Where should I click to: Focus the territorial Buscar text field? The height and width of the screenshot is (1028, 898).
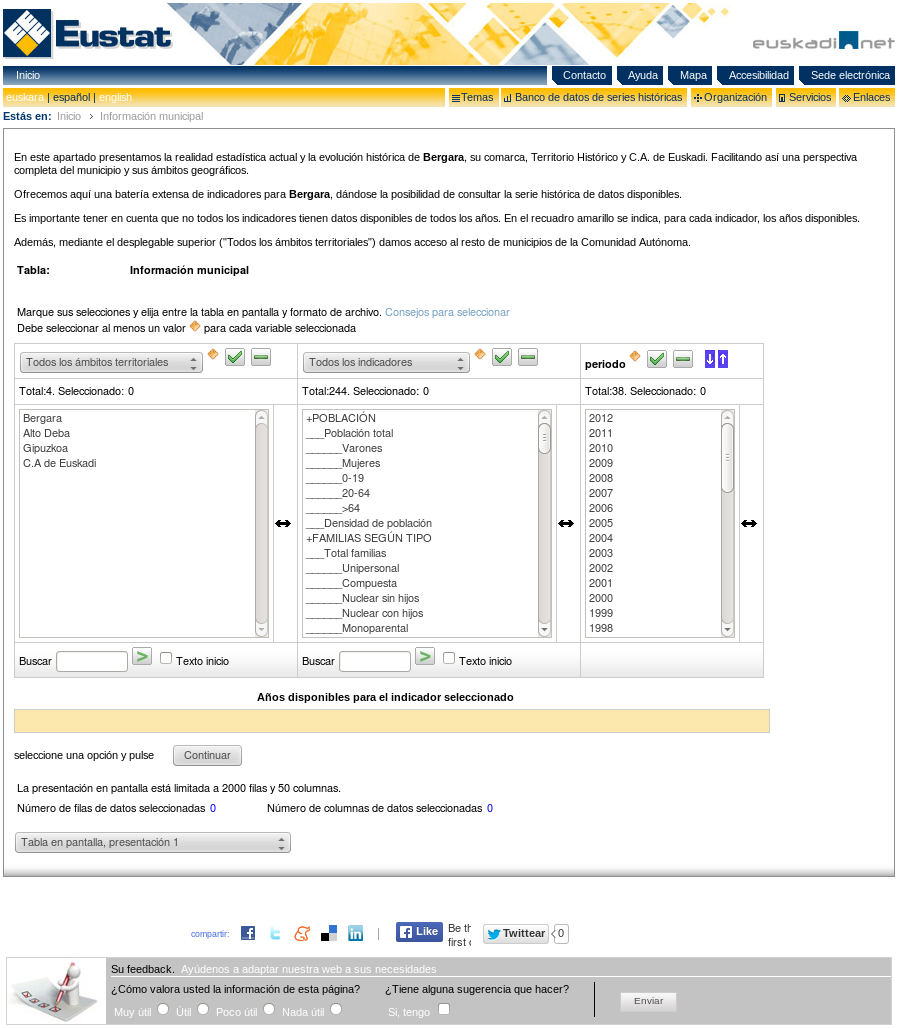pyautogui.click(x=92, y=662)
